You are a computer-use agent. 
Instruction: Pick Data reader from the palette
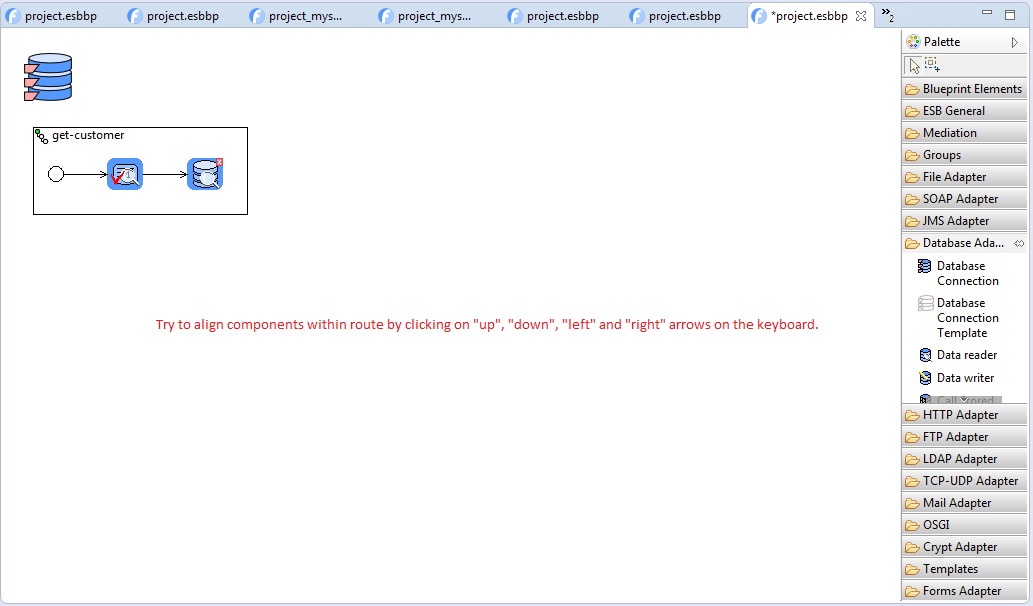[x=966, y=355]
